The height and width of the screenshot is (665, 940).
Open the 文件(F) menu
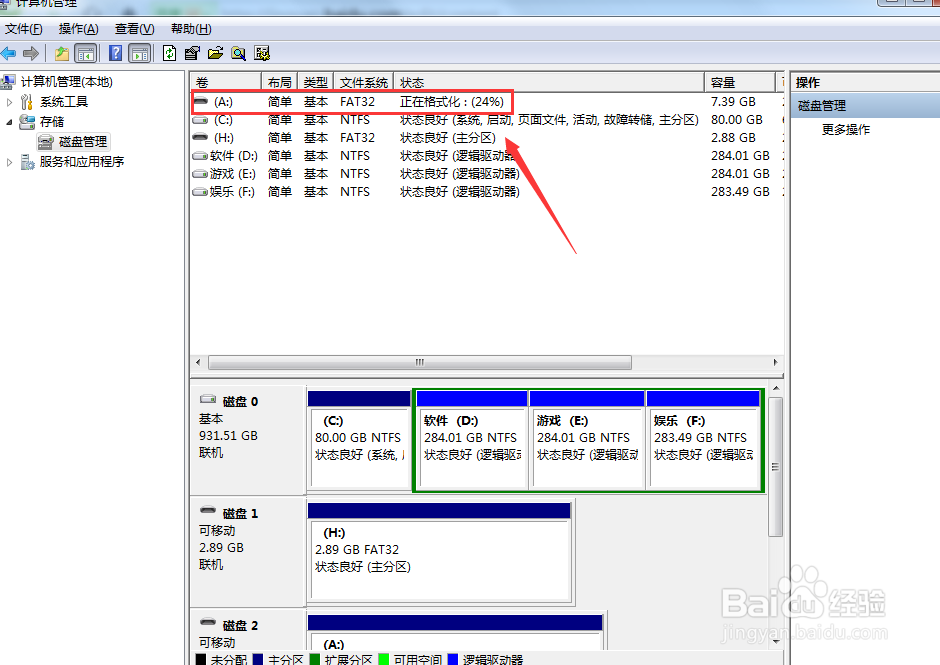click(23, 29)
